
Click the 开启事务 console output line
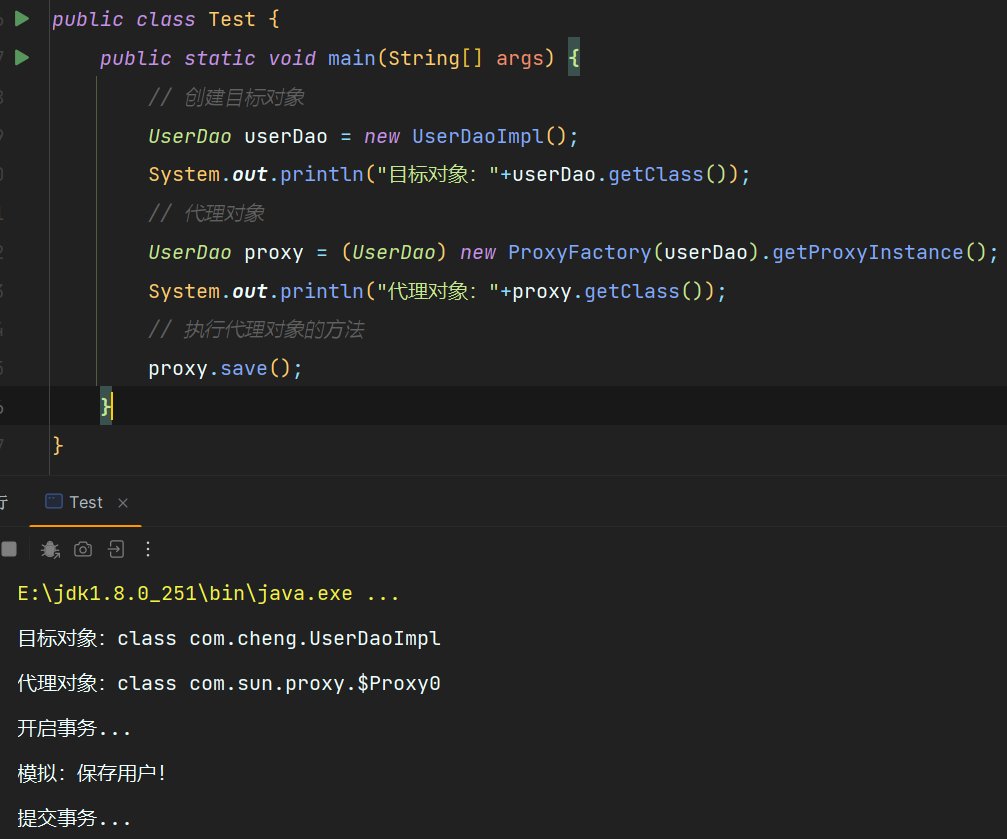click(x=75, y=729)
